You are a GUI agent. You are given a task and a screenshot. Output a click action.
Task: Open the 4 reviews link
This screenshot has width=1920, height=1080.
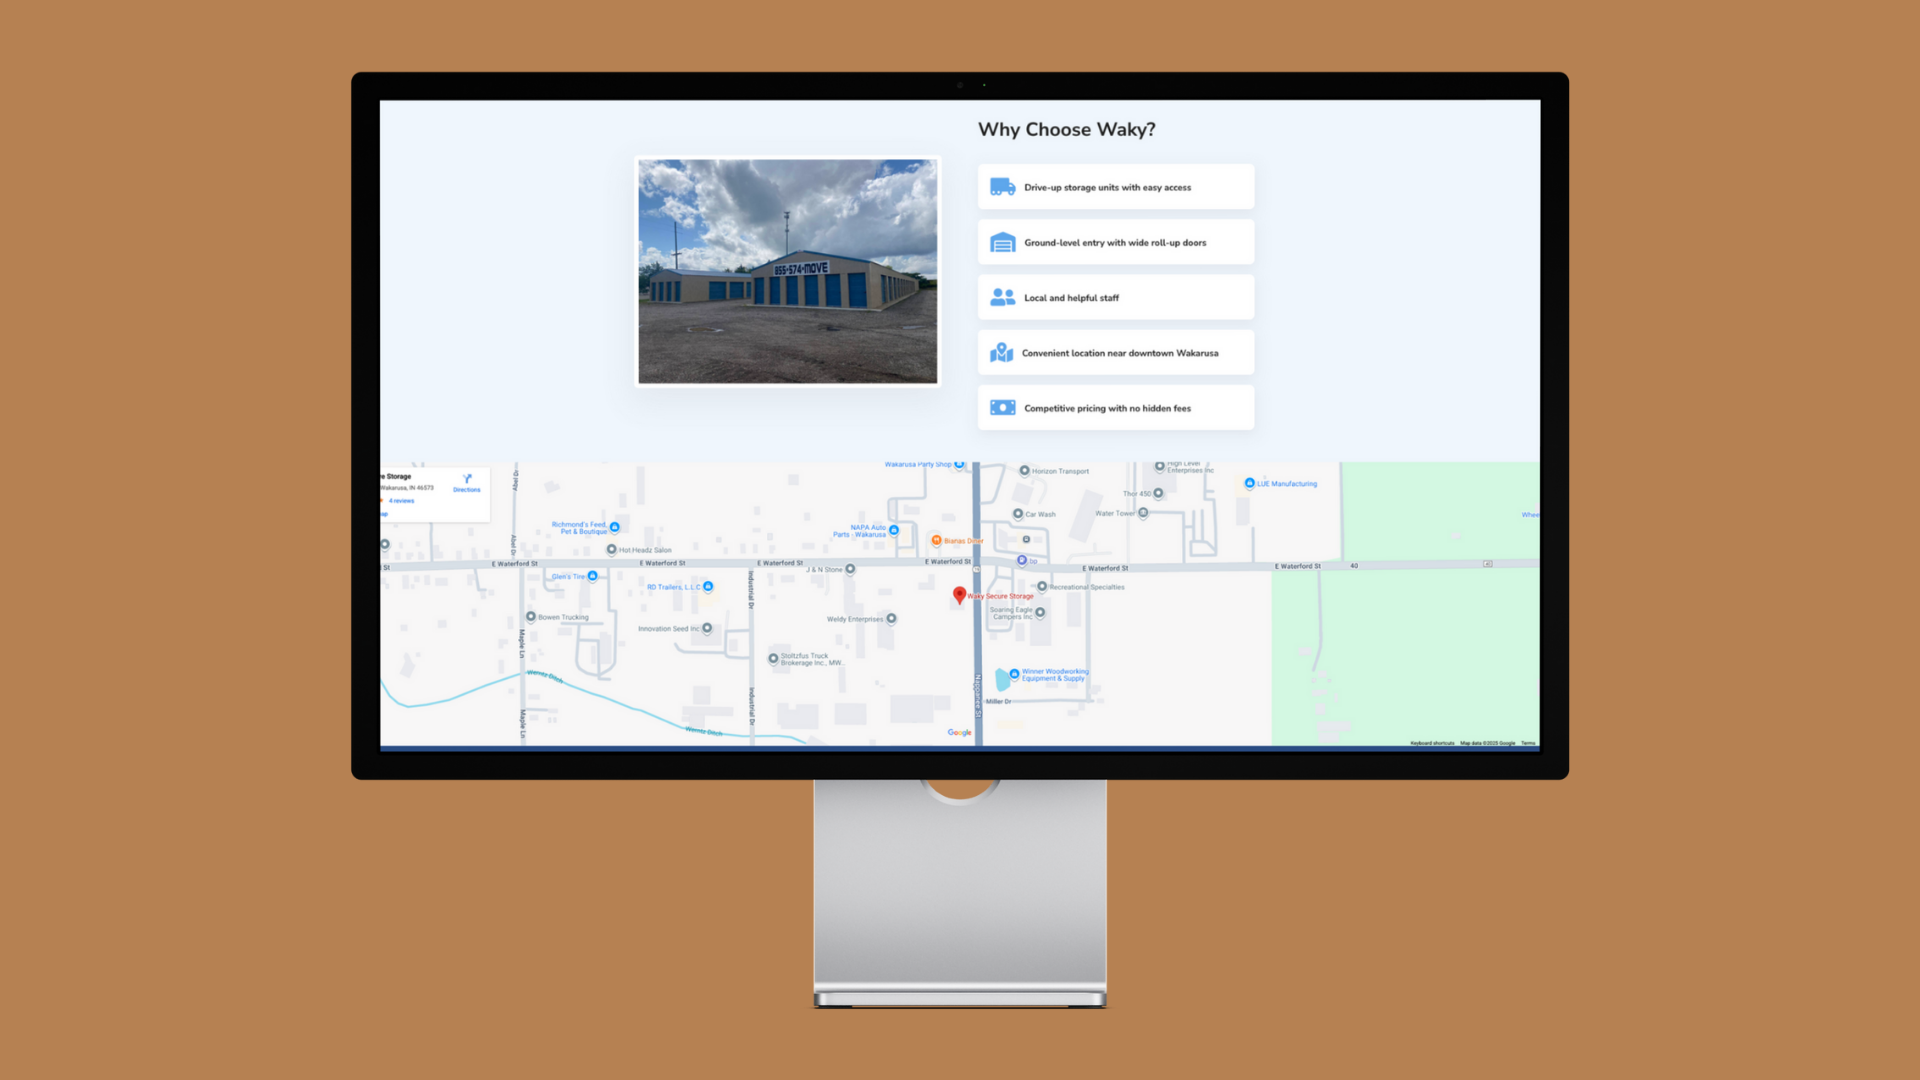401,501
